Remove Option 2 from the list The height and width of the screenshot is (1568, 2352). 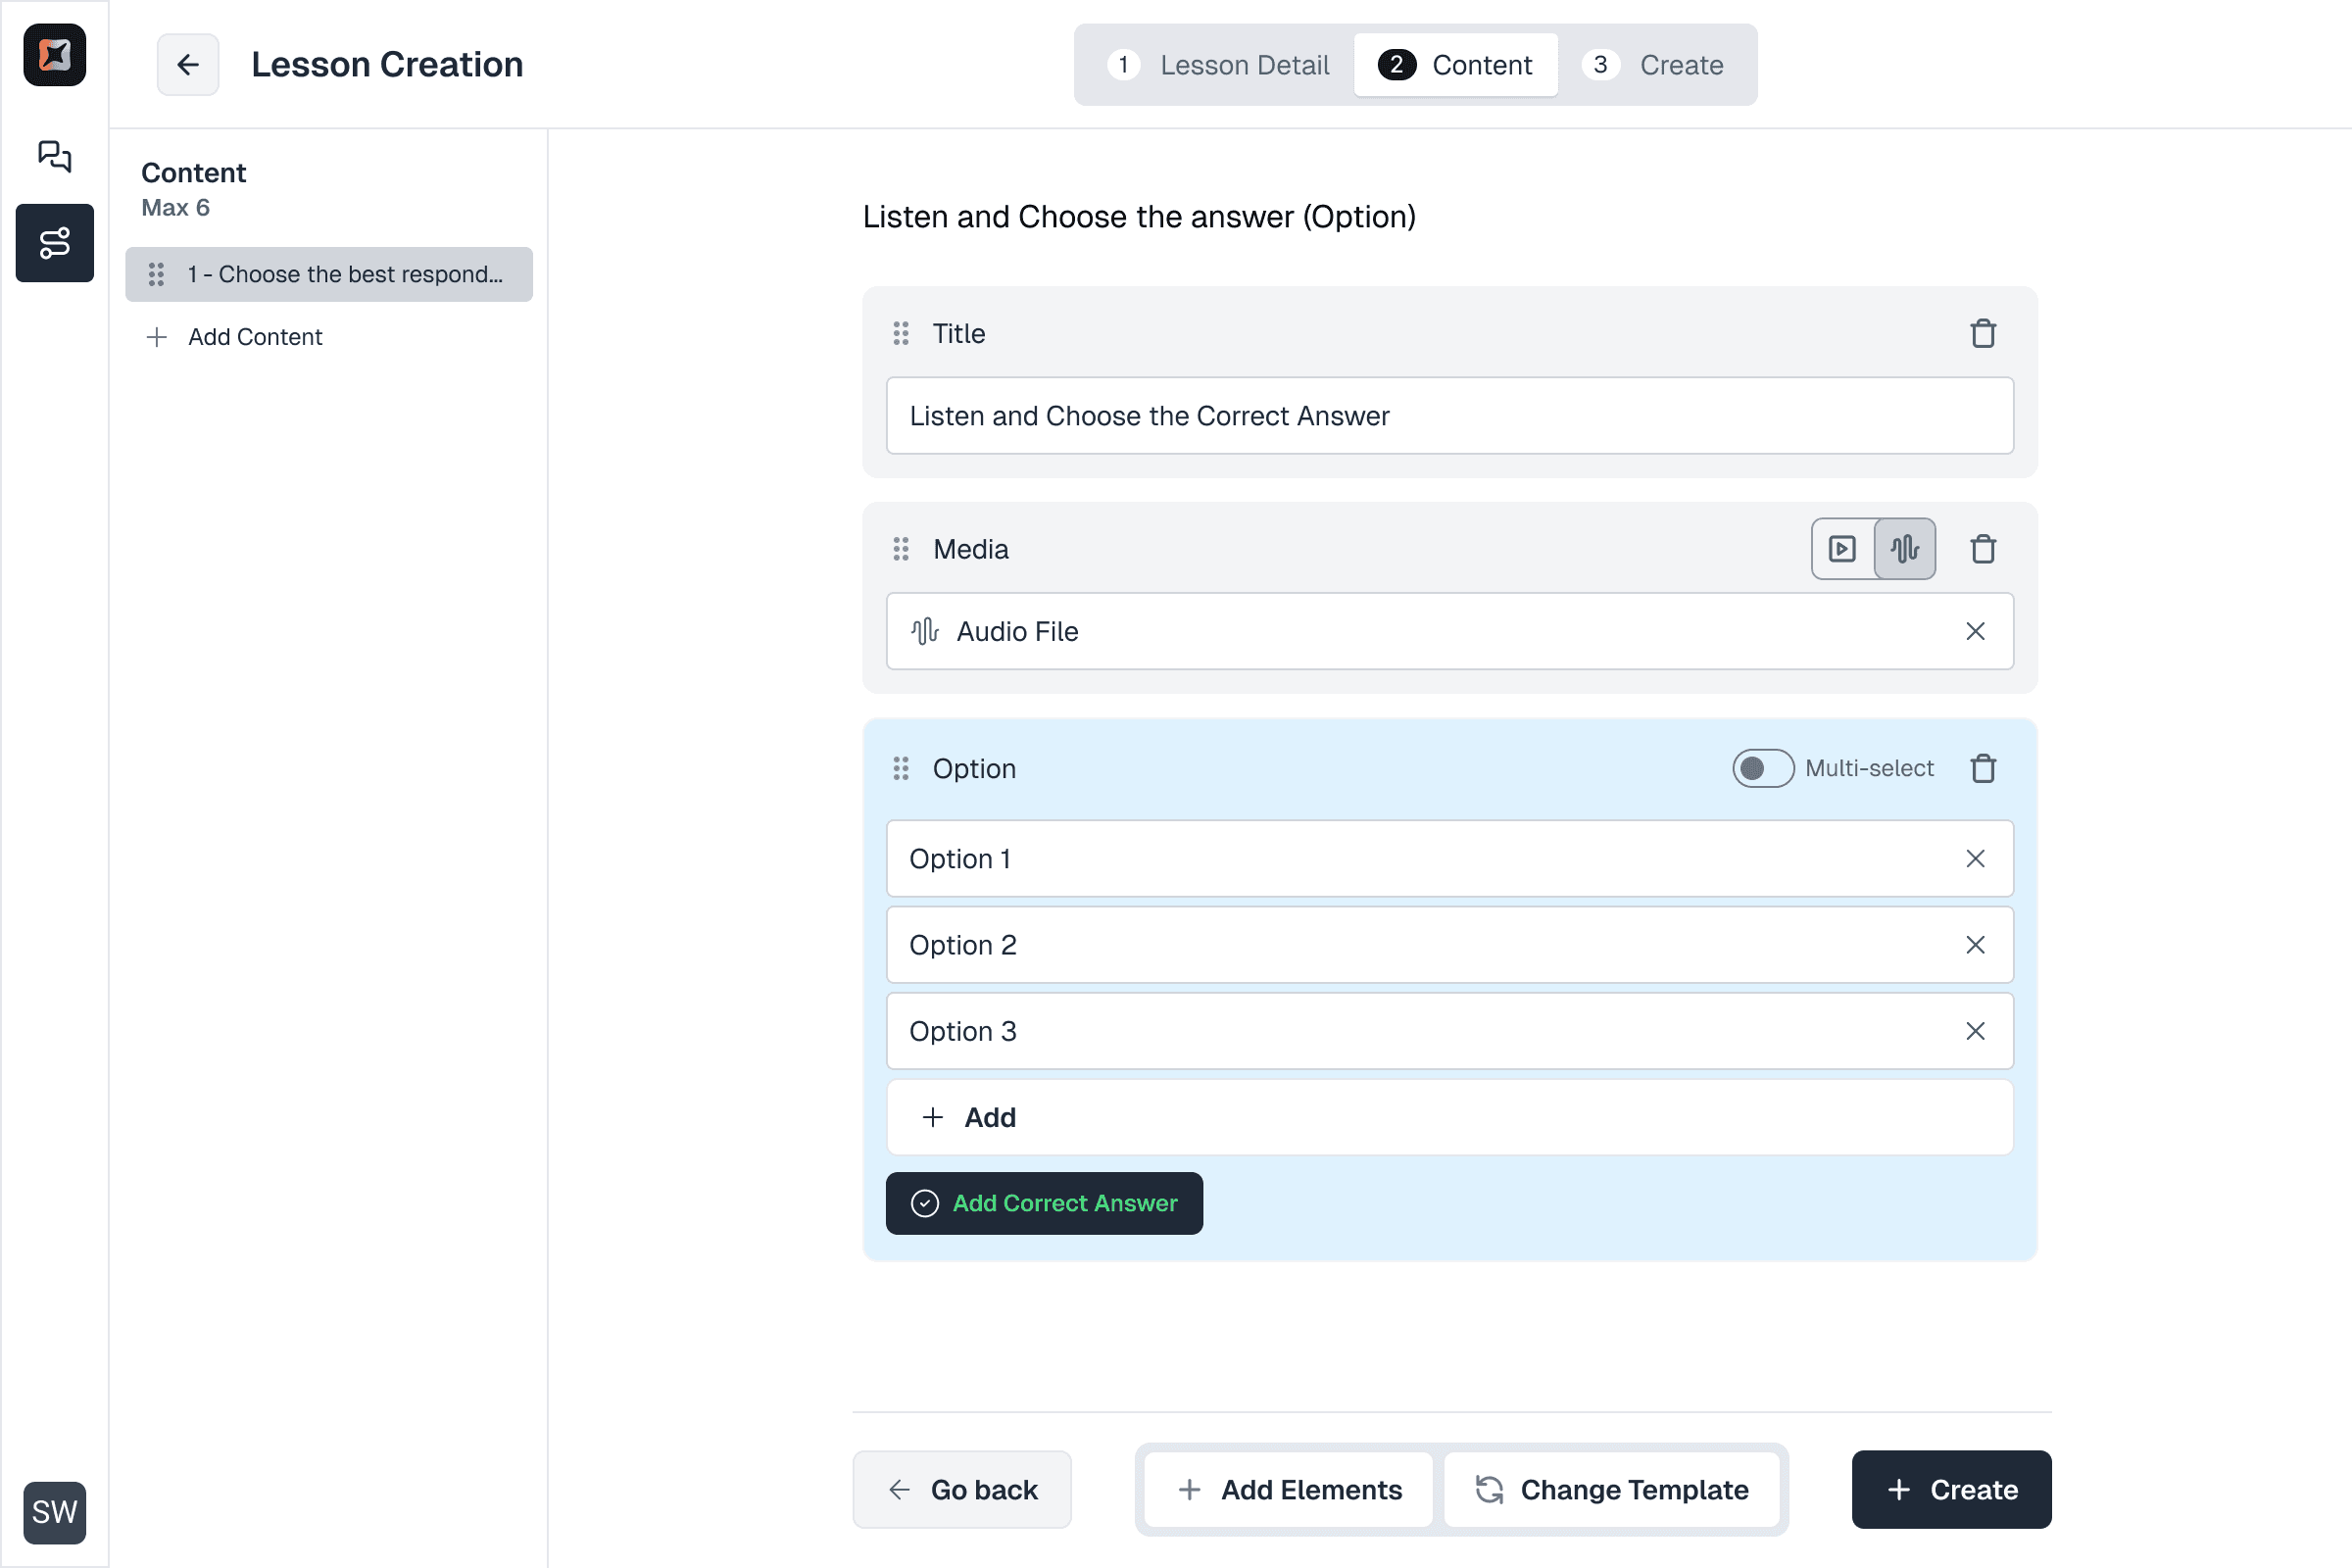[1974, 945]
